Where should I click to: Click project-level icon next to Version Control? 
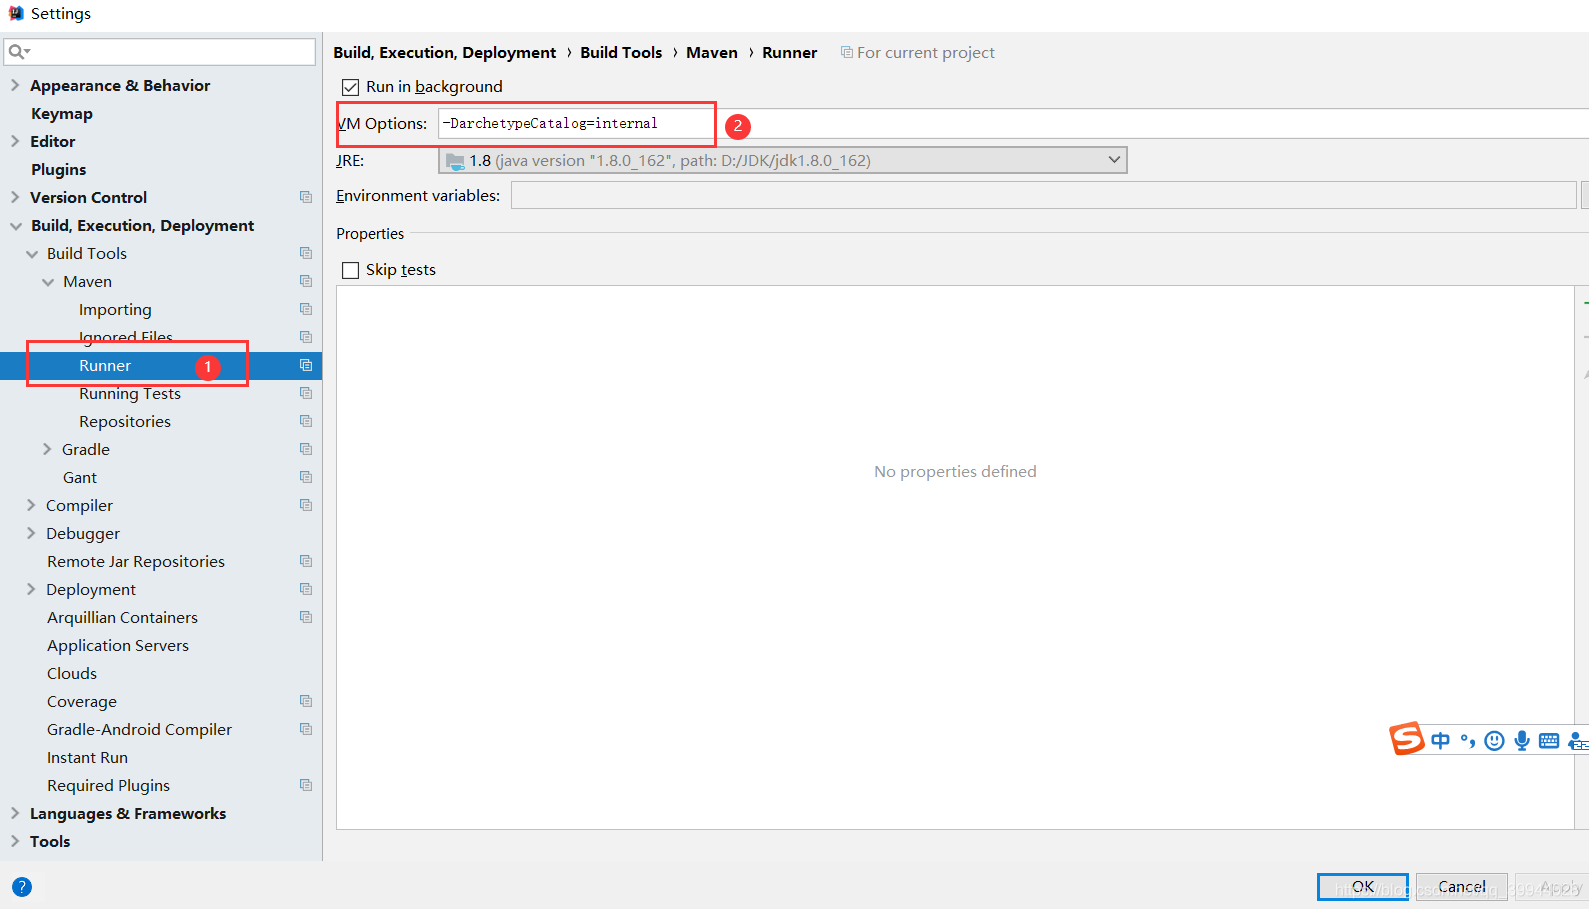(306, 197)
